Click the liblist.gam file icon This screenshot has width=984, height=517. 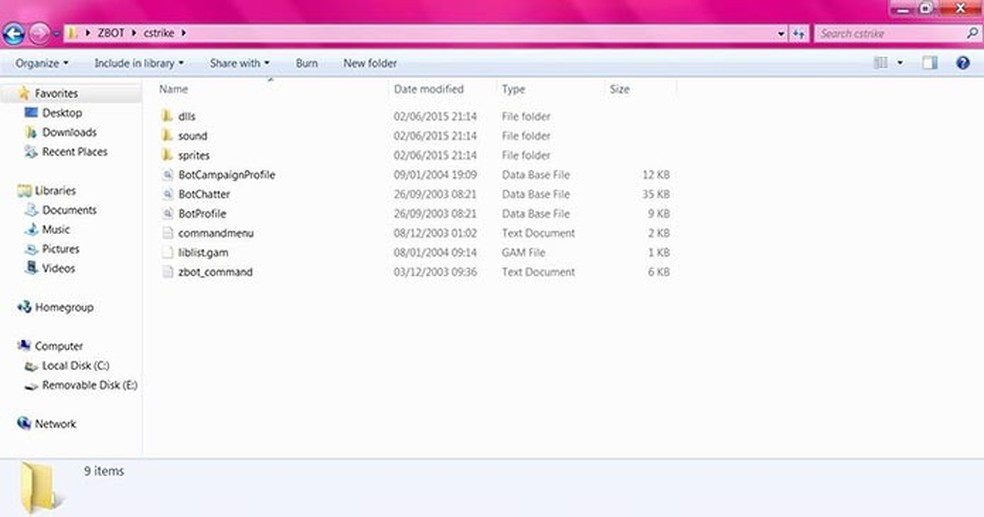click(x=168, y=253)
